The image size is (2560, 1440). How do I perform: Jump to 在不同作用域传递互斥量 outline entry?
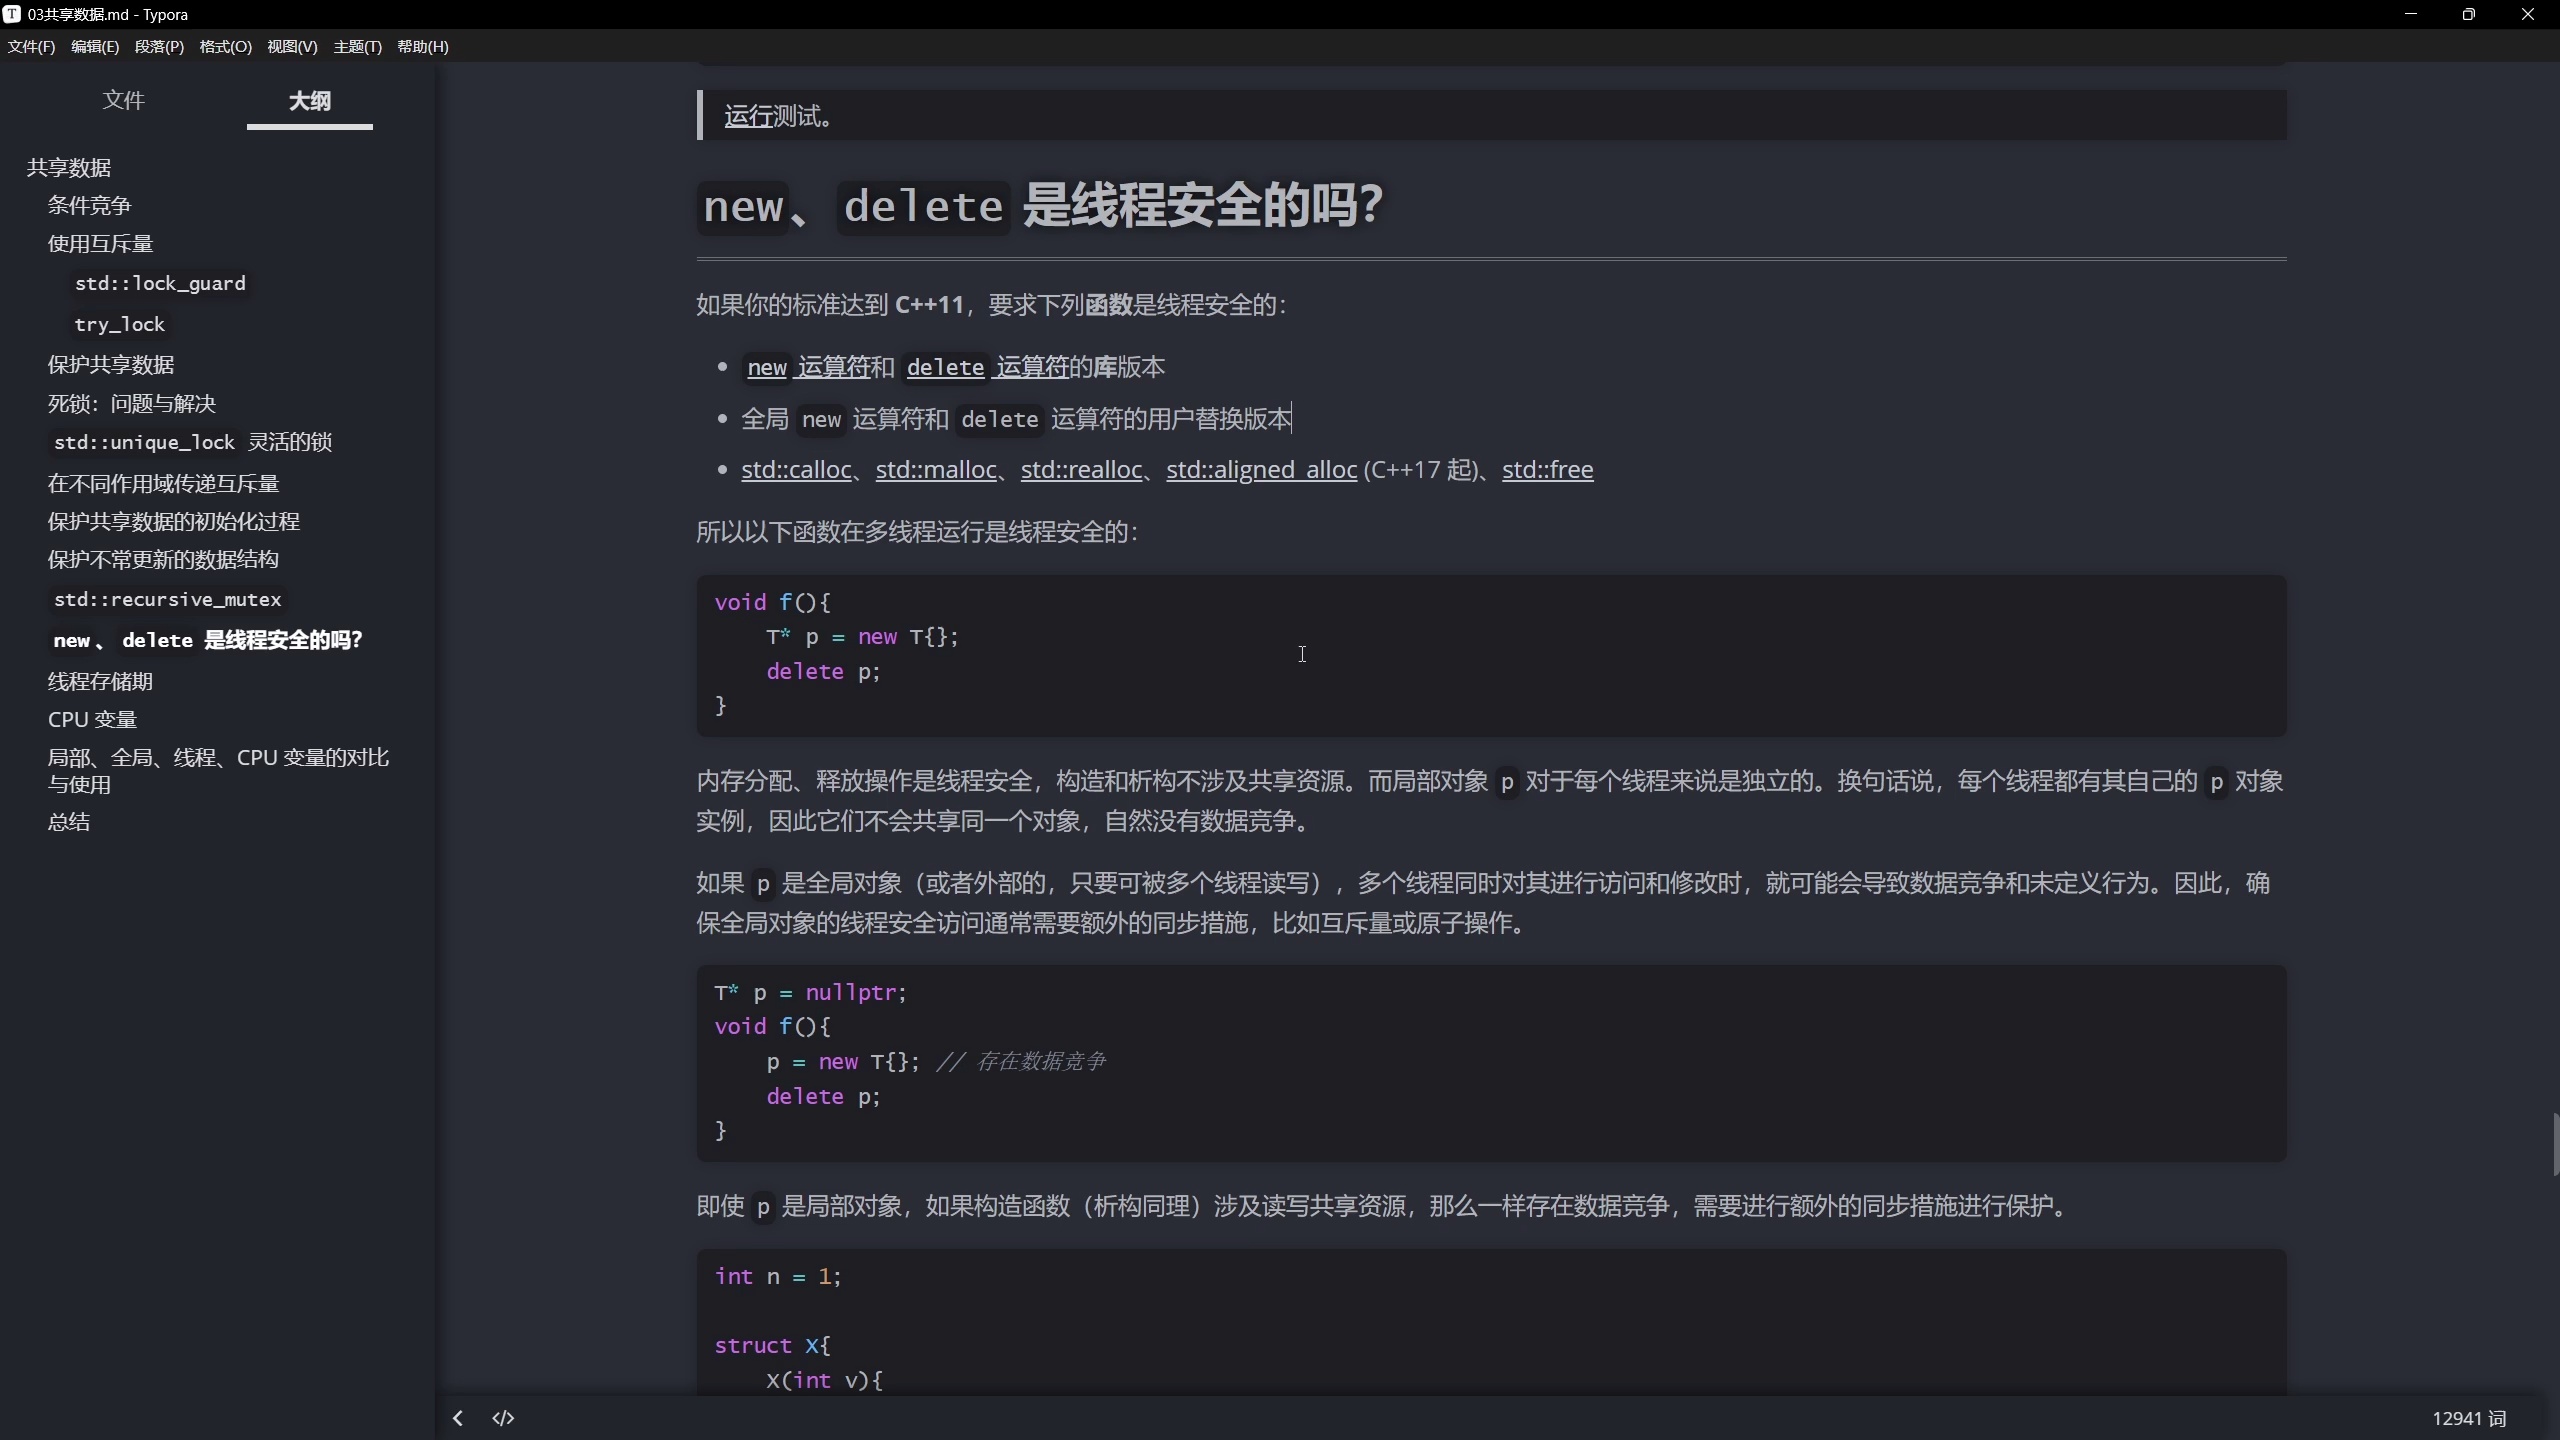point(163,483)
